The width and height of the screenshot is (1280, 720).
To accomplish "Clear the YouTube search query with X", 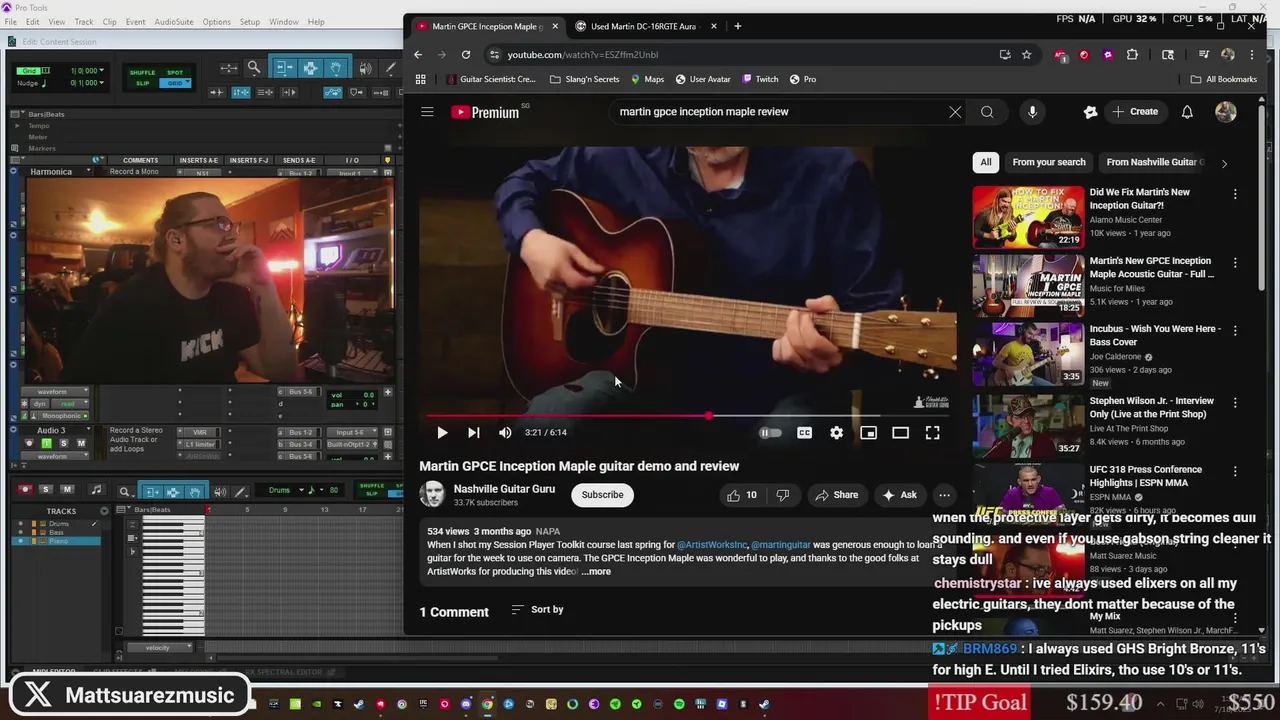I will (x=955, y=112).
